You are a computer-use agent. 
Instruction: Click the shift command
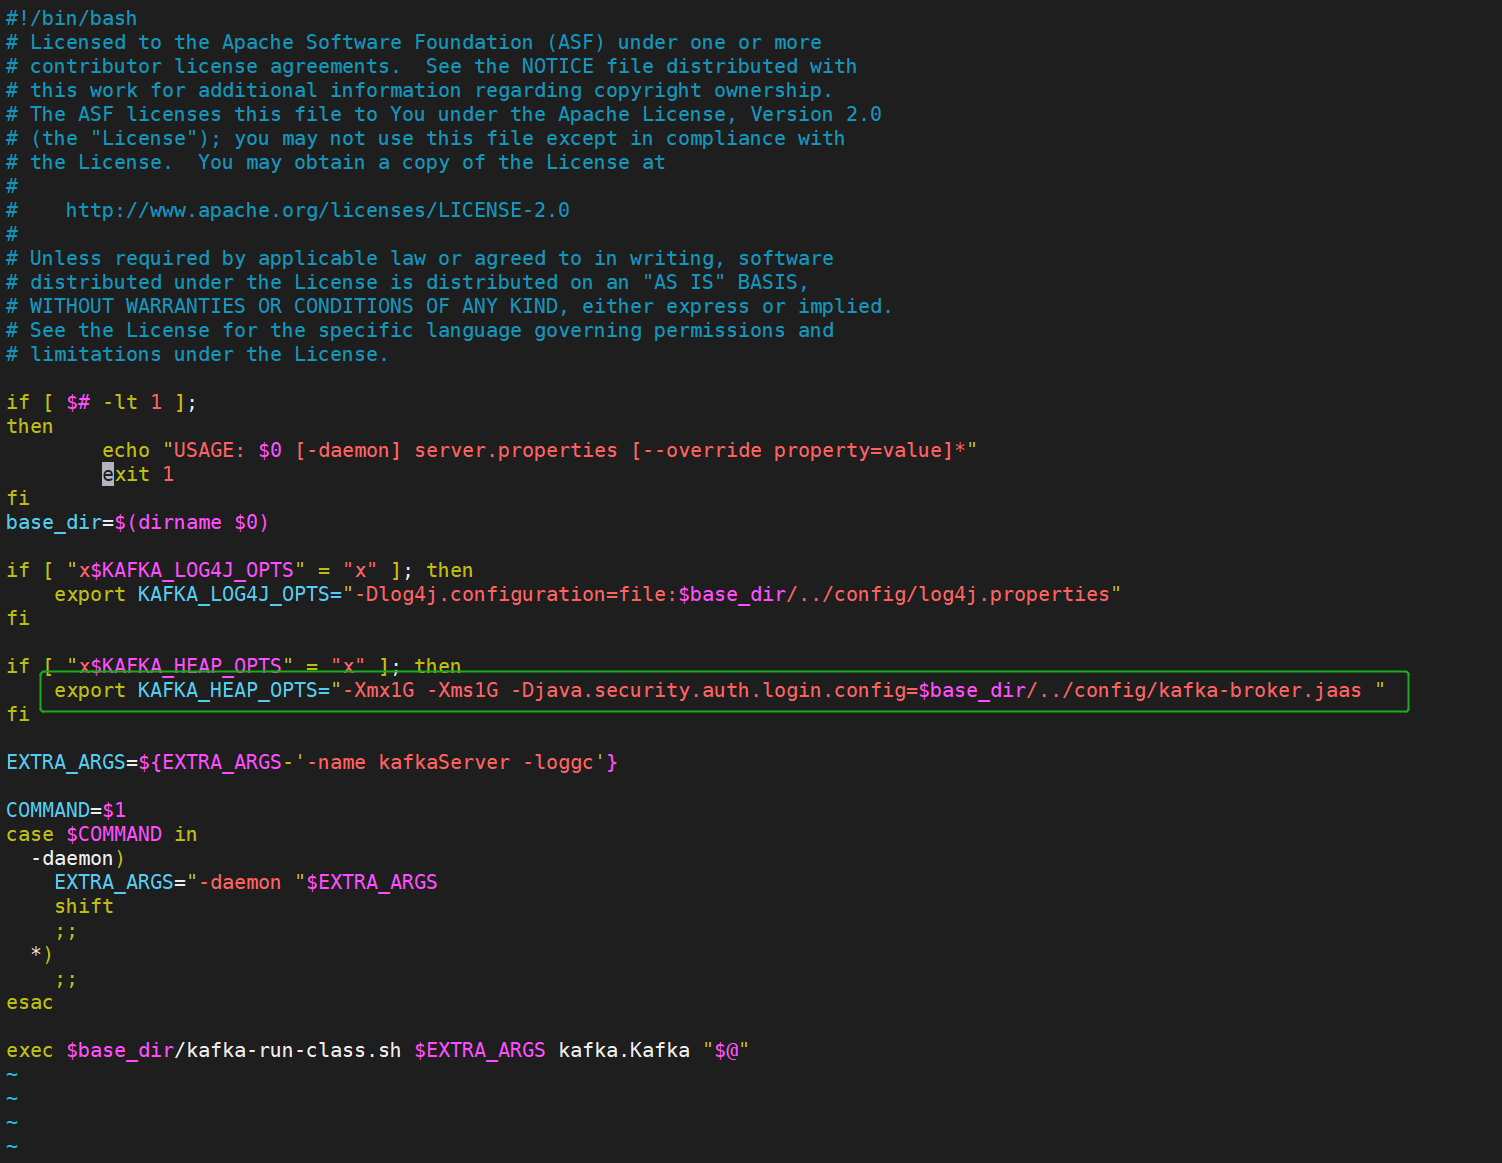click(84, 907)
